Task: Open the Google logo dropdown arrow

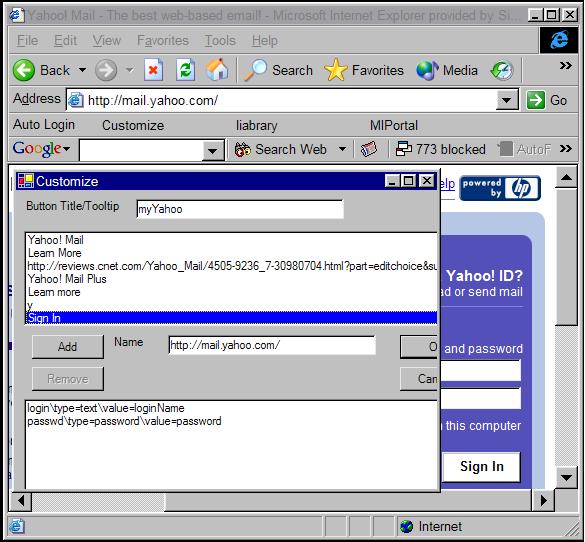Action: (x=66, y=149)
